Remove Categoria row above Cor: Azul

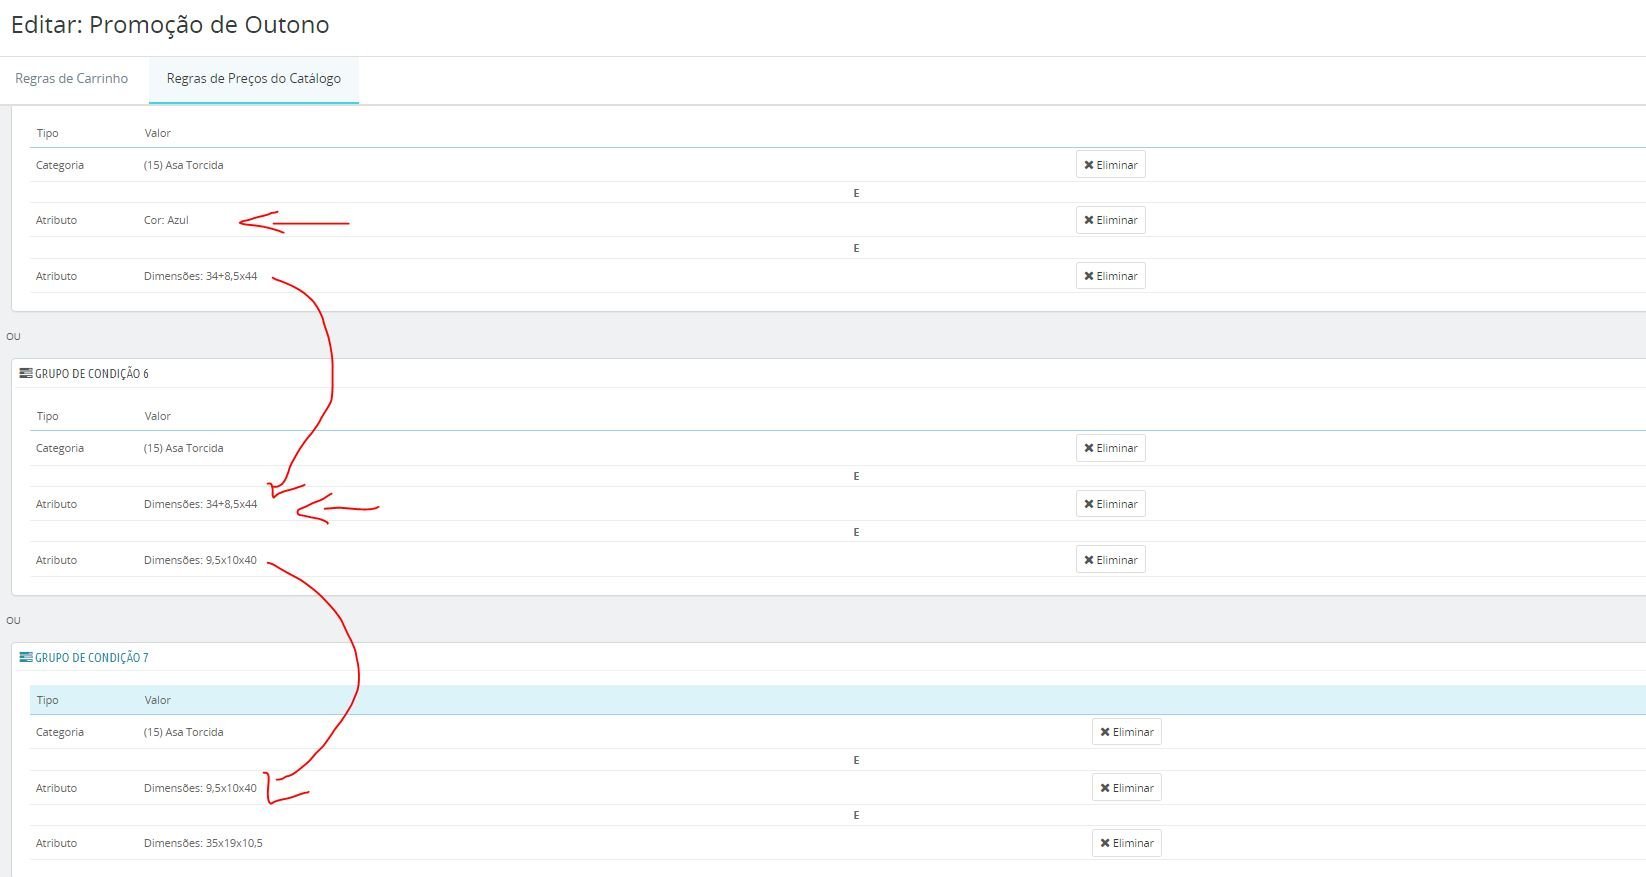click(x=1110, y=165)
